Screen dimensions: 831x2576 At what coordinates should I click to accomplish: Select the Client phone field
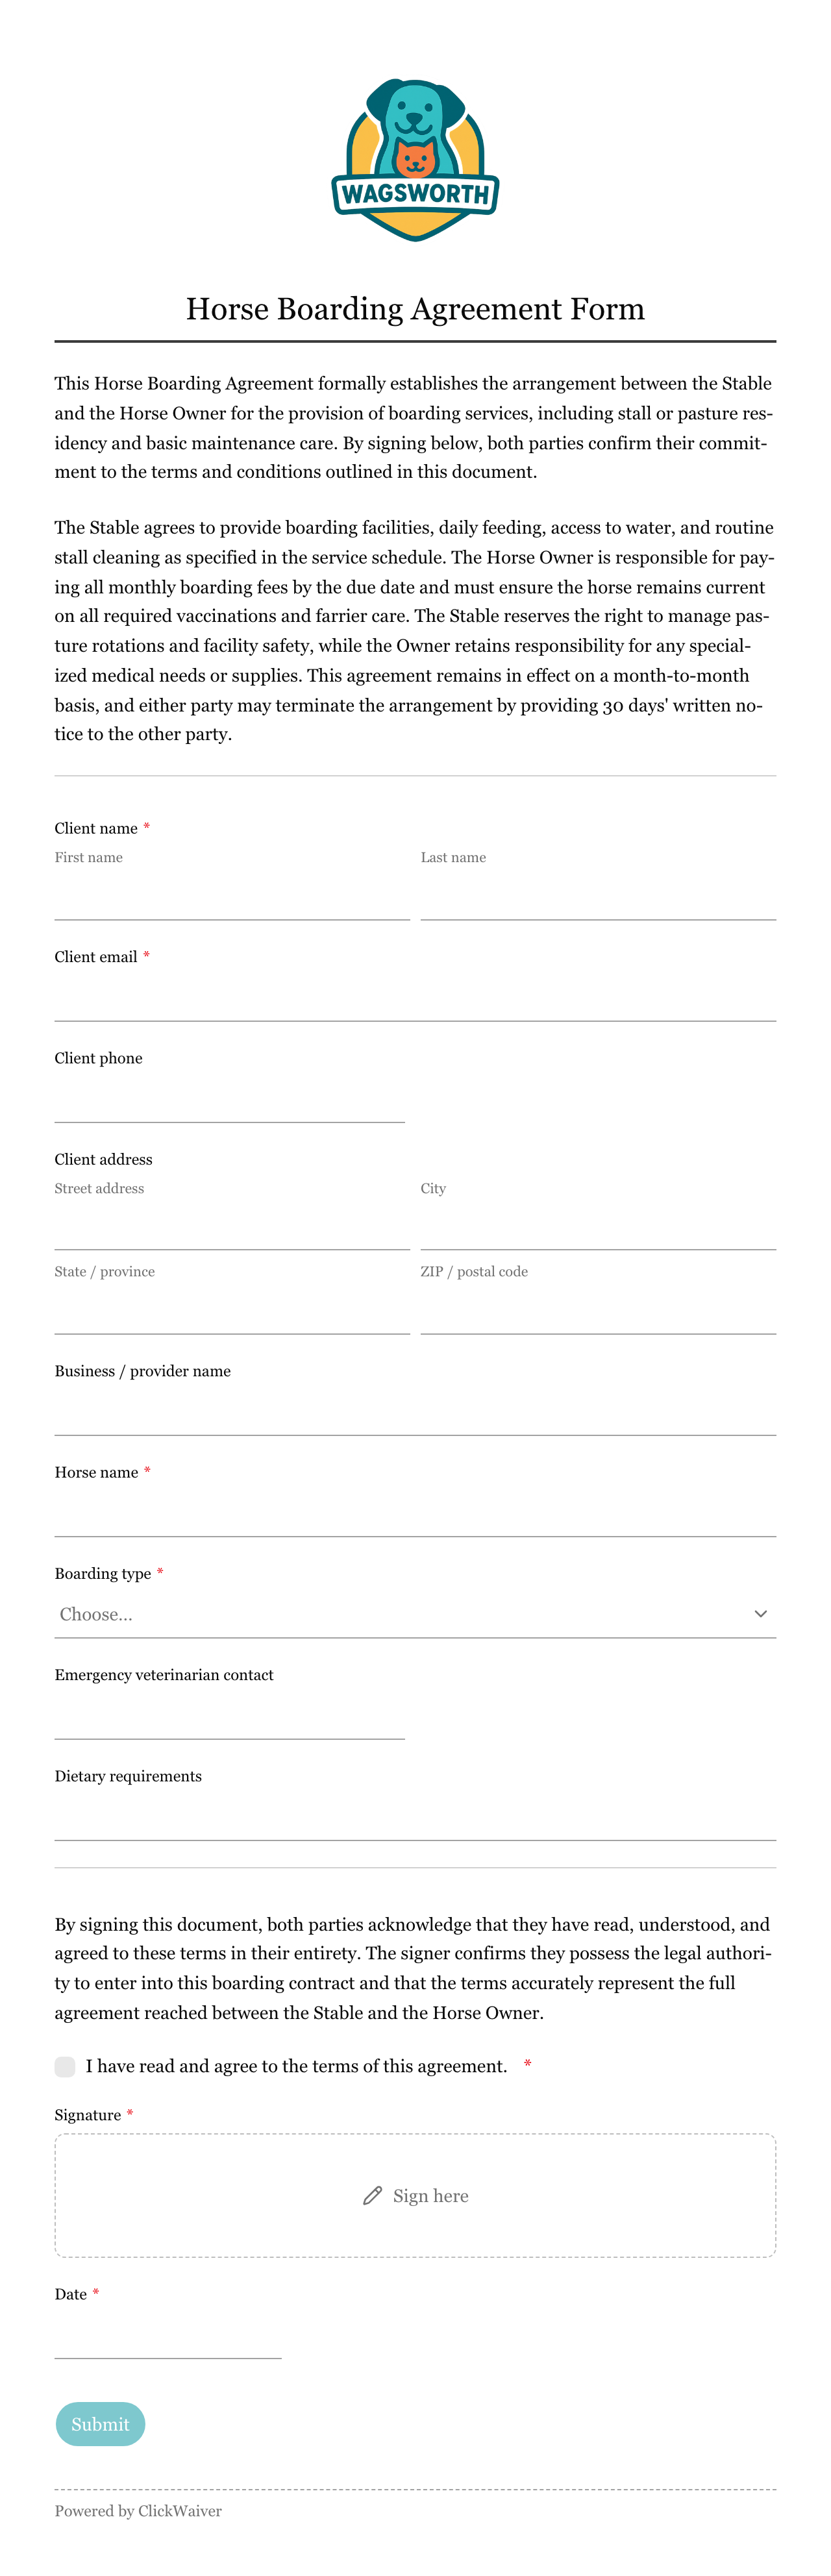click(x=230, y=1099)
